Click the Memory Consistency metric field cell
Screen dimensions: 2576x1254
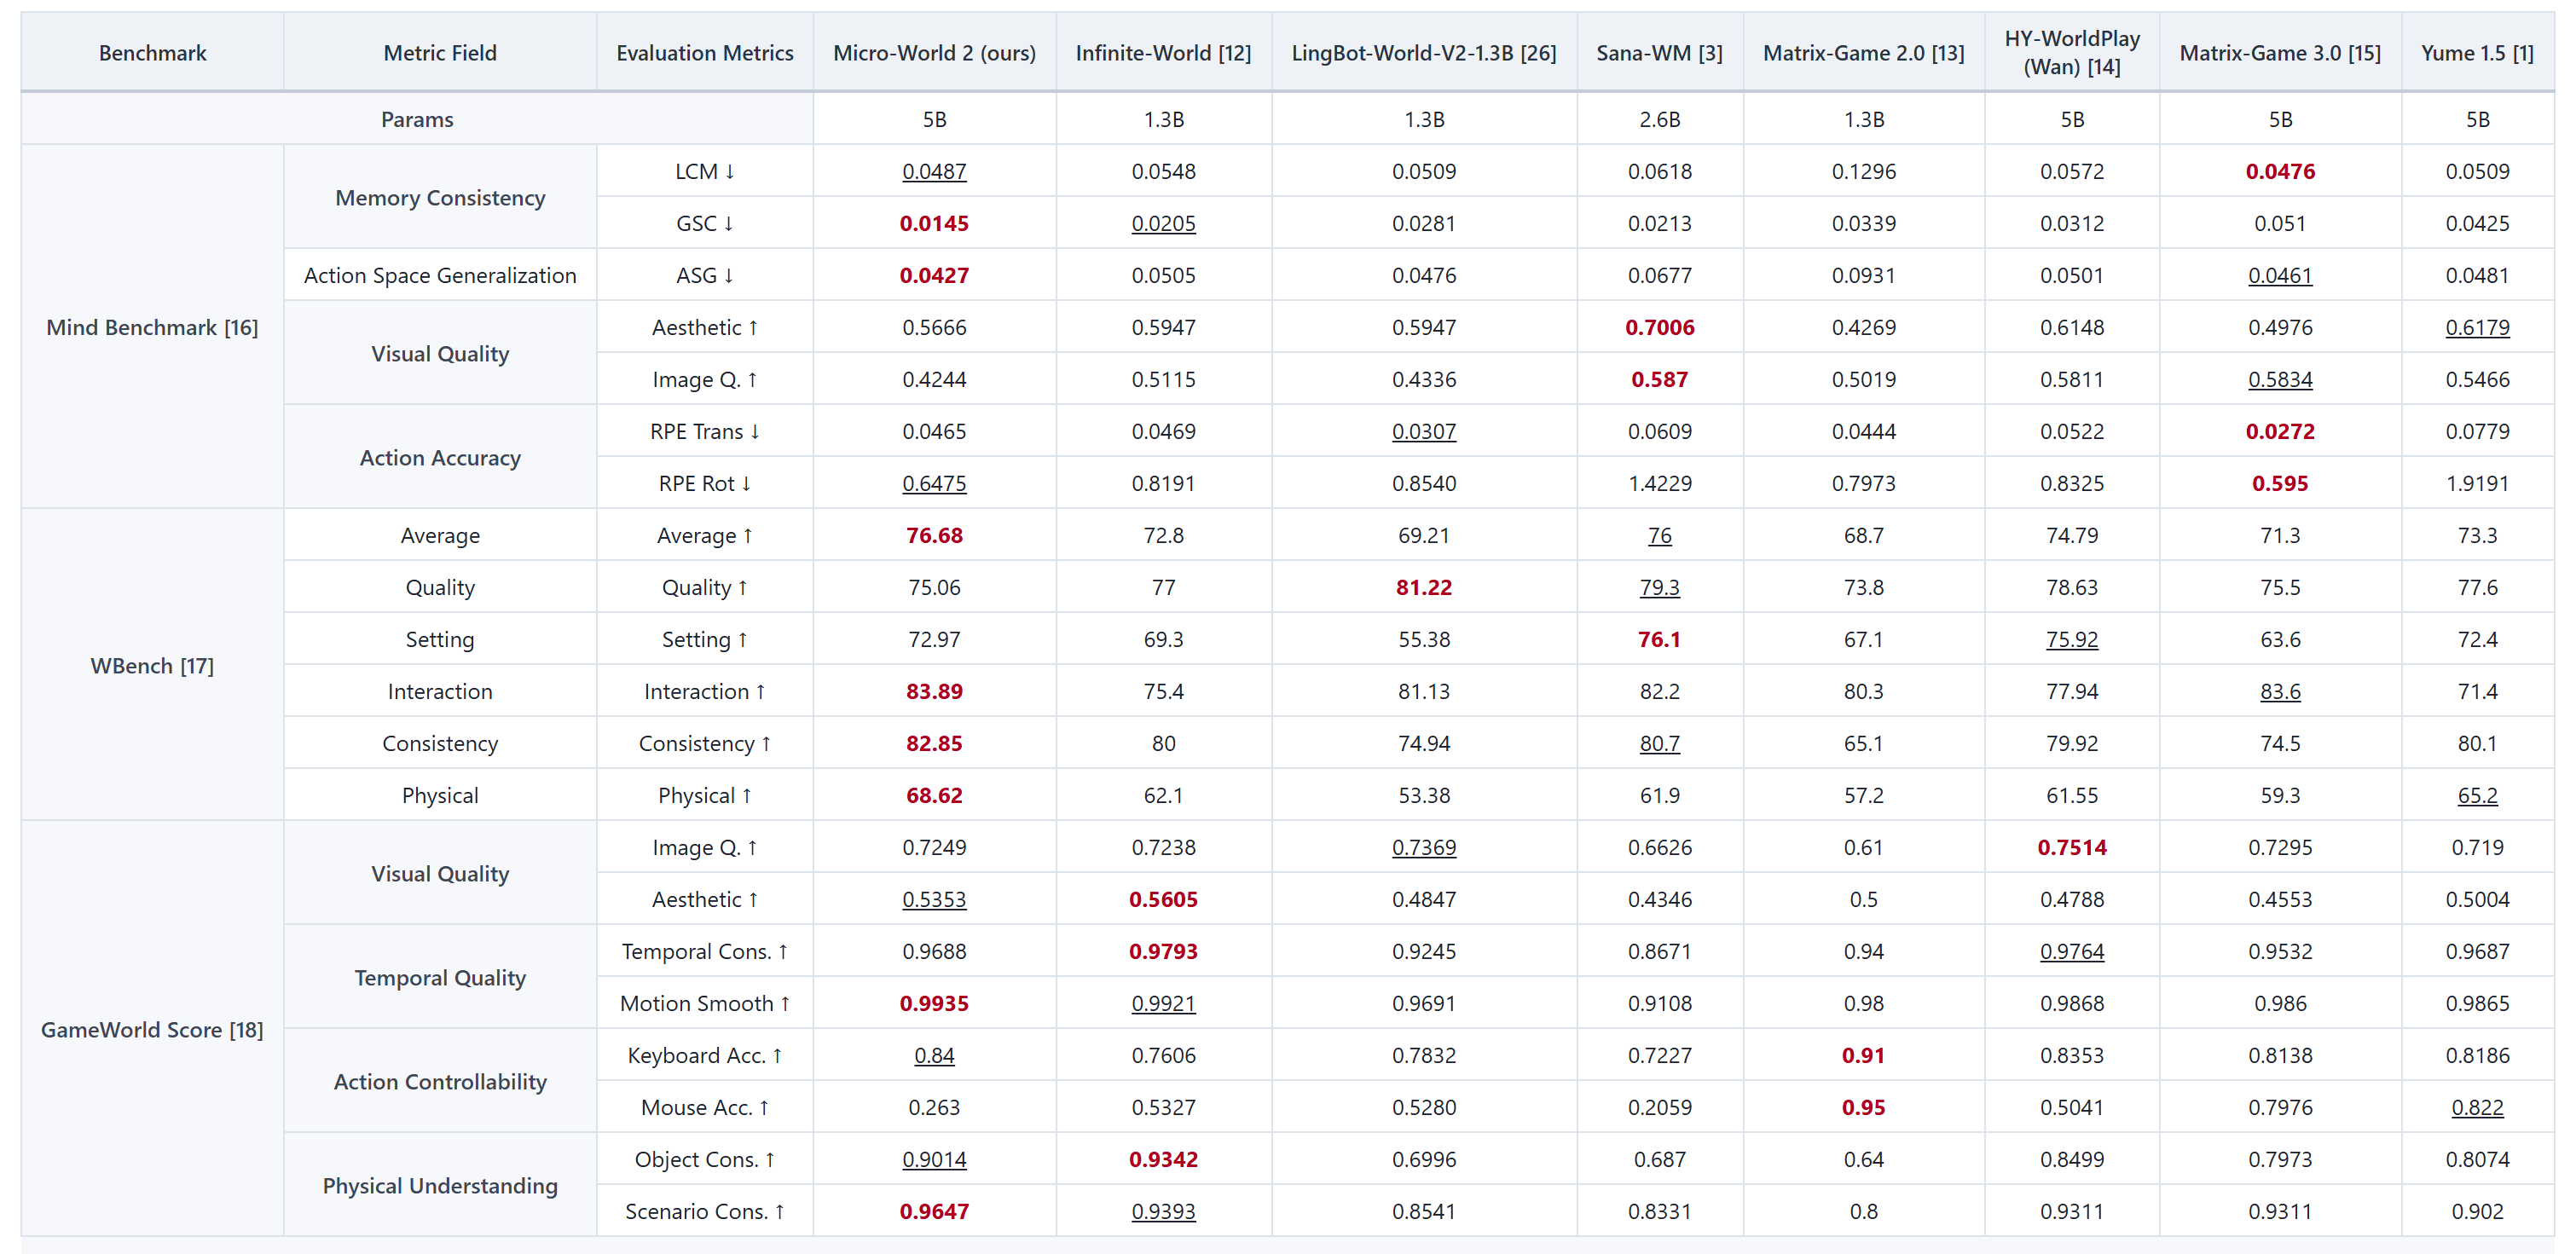[440, 197]
